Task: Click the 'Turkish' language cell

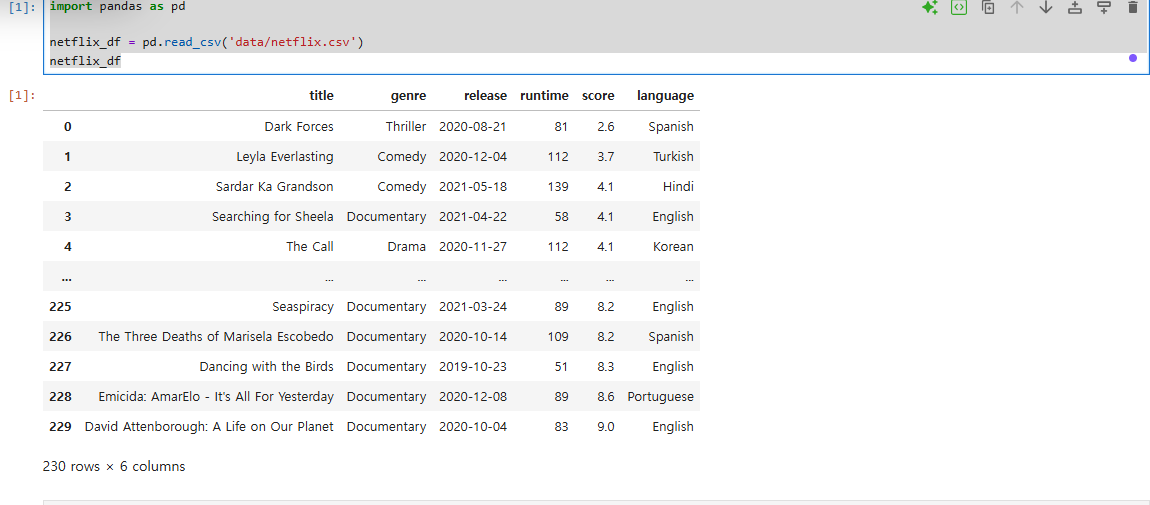Action: (673, 157)
